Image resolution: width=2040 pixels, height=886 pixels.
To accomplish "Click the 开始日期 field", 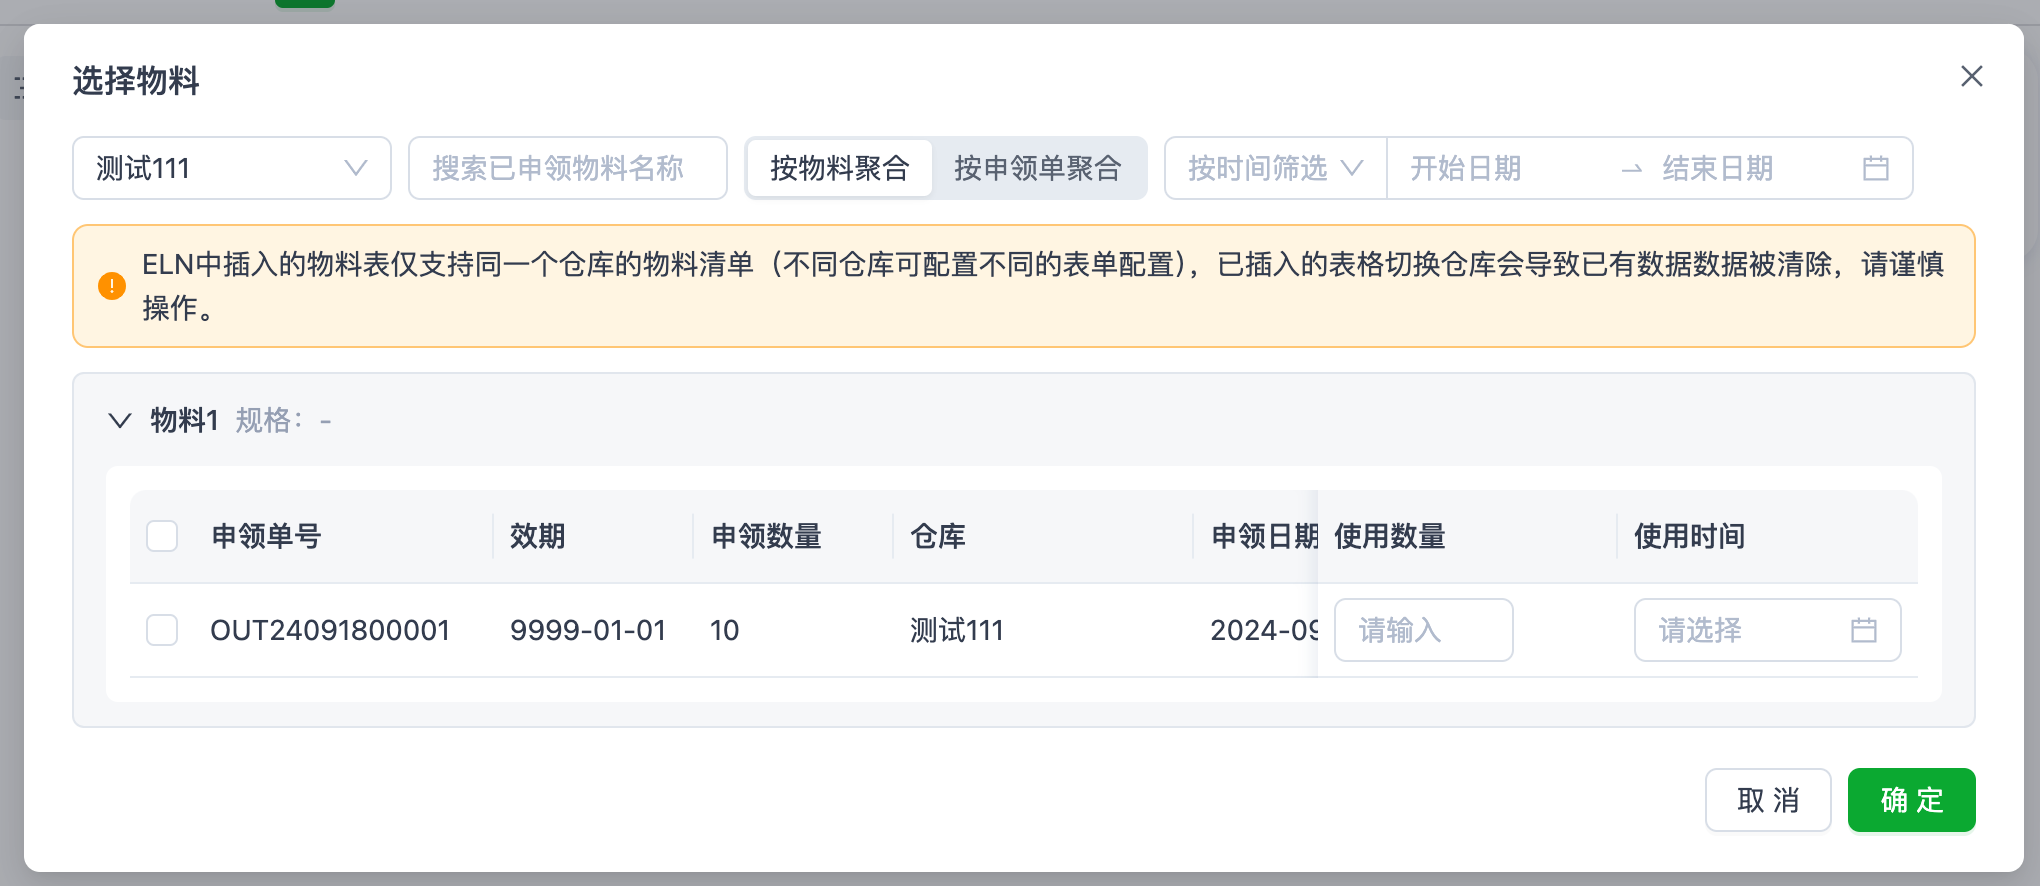I will point(1500,168).
